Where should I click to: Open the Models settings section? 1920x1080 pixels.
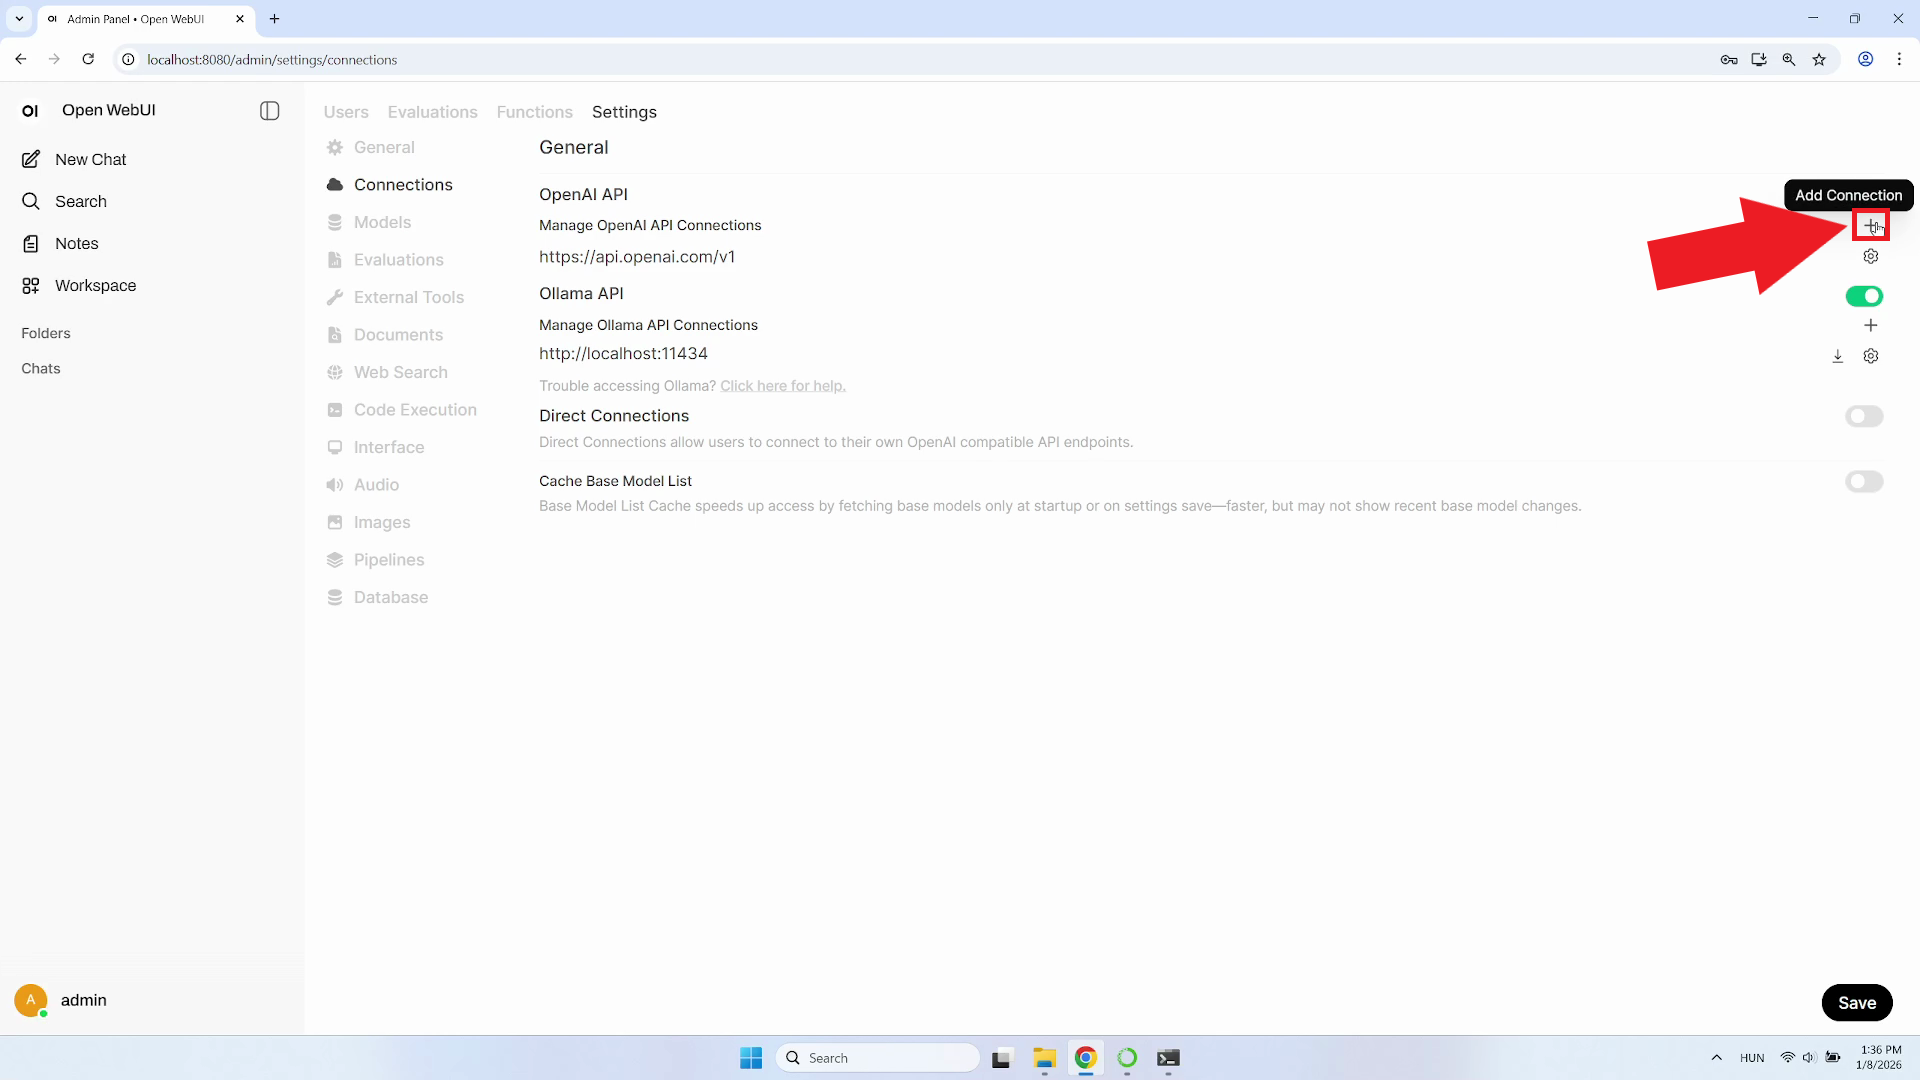pyautogui.click(x=382, y=223)
